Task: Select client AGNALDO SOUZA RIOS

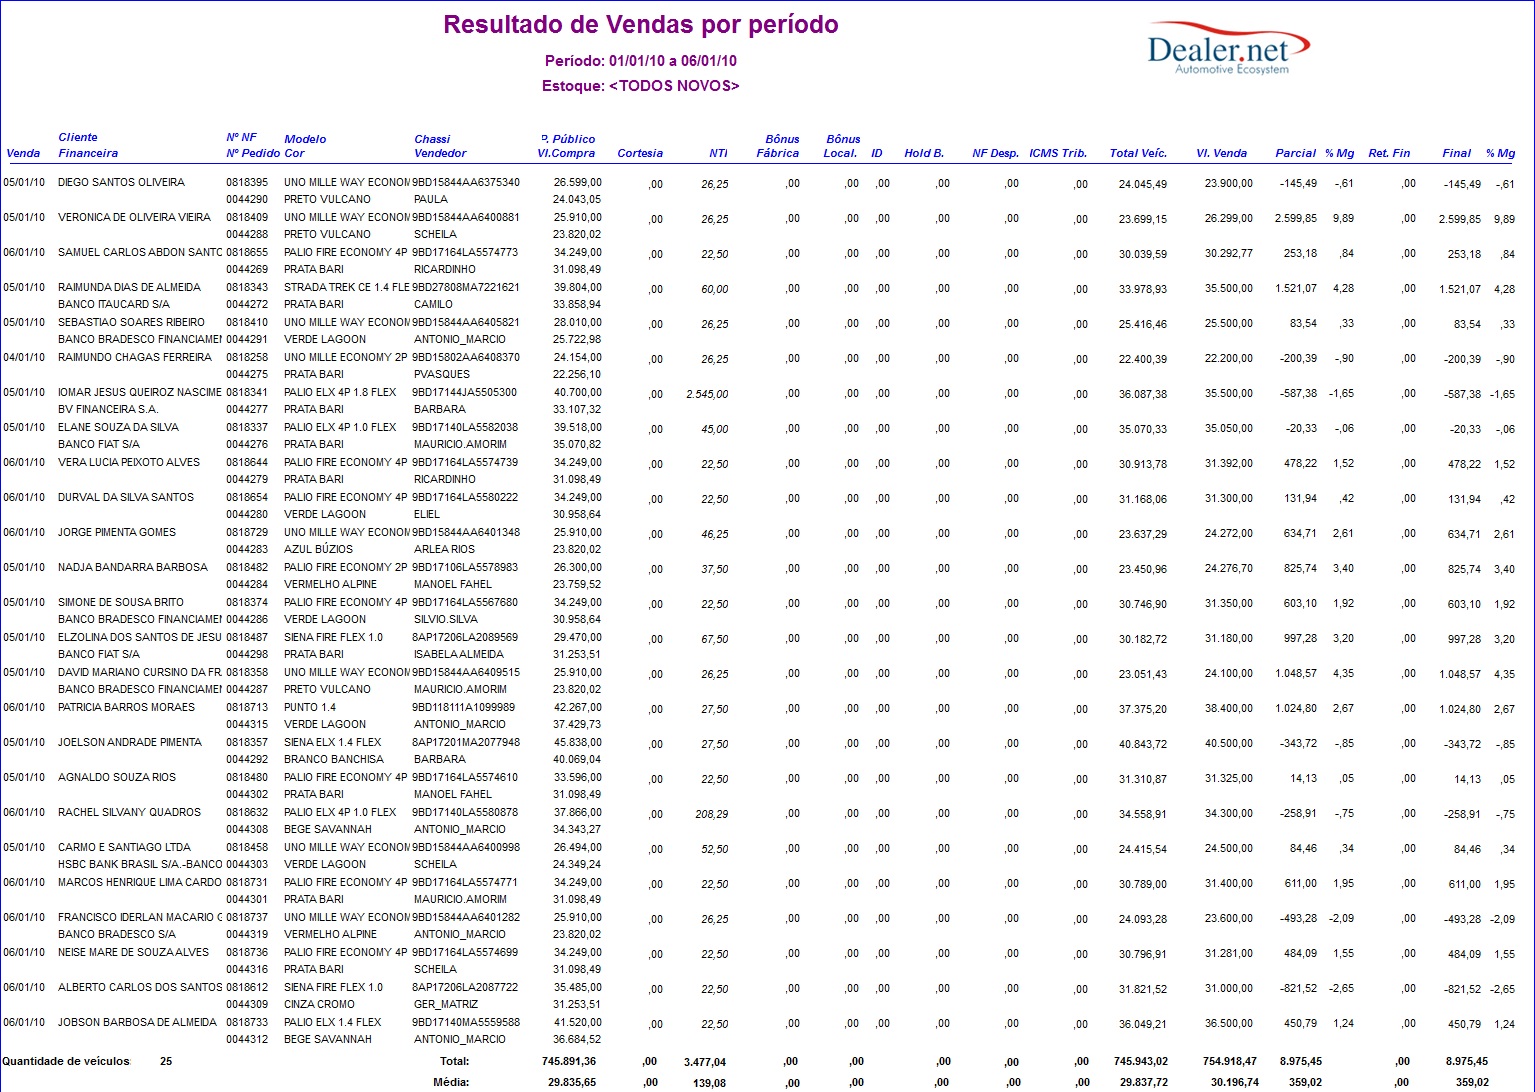Action: (x=117, y=778)
